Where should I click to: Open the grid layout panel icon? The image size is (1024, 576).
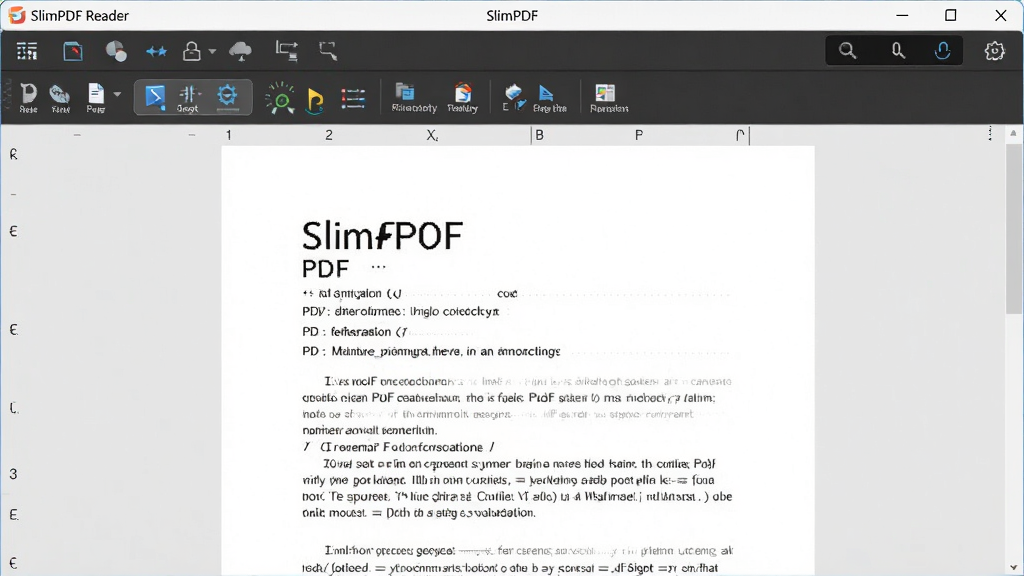pyautogui.click(x=27, y=51)
